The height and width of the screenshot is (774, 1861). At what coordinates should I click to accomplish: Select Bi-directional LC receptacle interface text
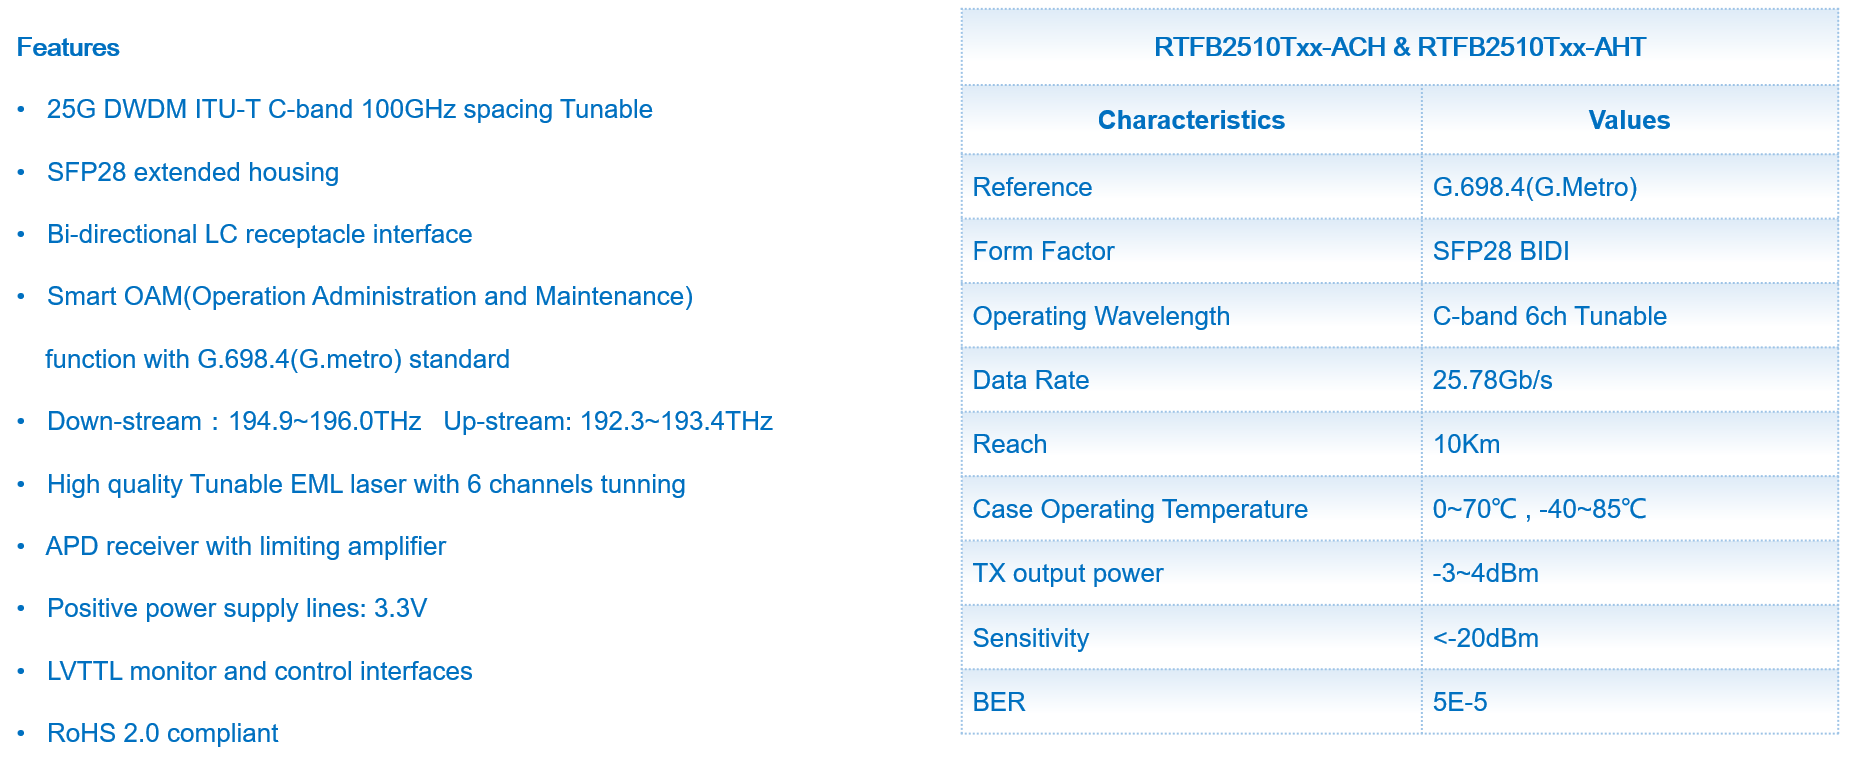(x=259, y=234)
